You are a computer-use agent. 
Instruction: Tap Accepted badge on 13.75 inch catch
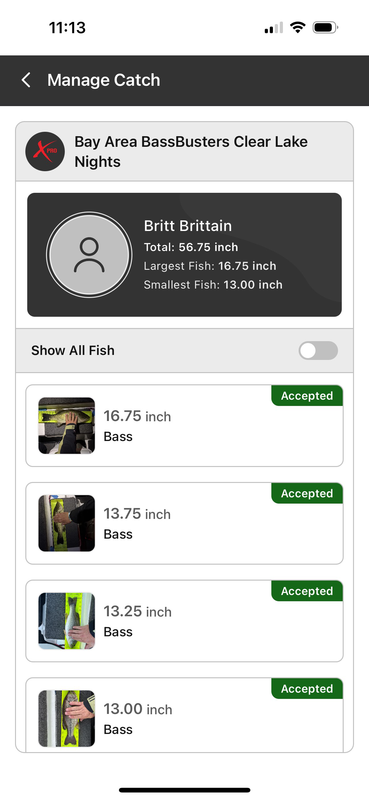[x=307, y=493]
